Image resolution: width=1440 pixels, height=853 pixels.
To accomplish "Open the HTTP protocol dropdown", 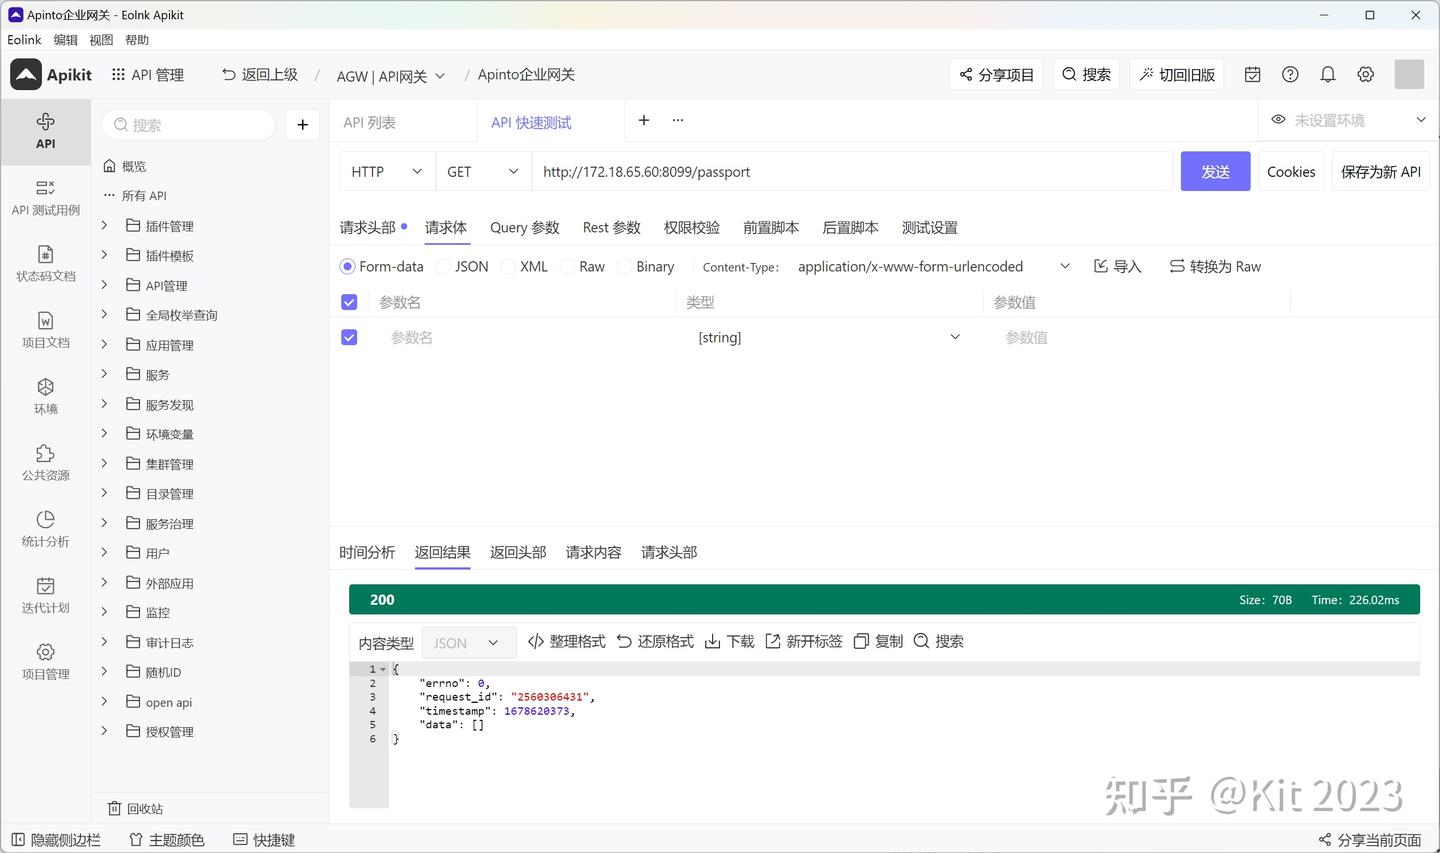I will (x=387, y=172).
